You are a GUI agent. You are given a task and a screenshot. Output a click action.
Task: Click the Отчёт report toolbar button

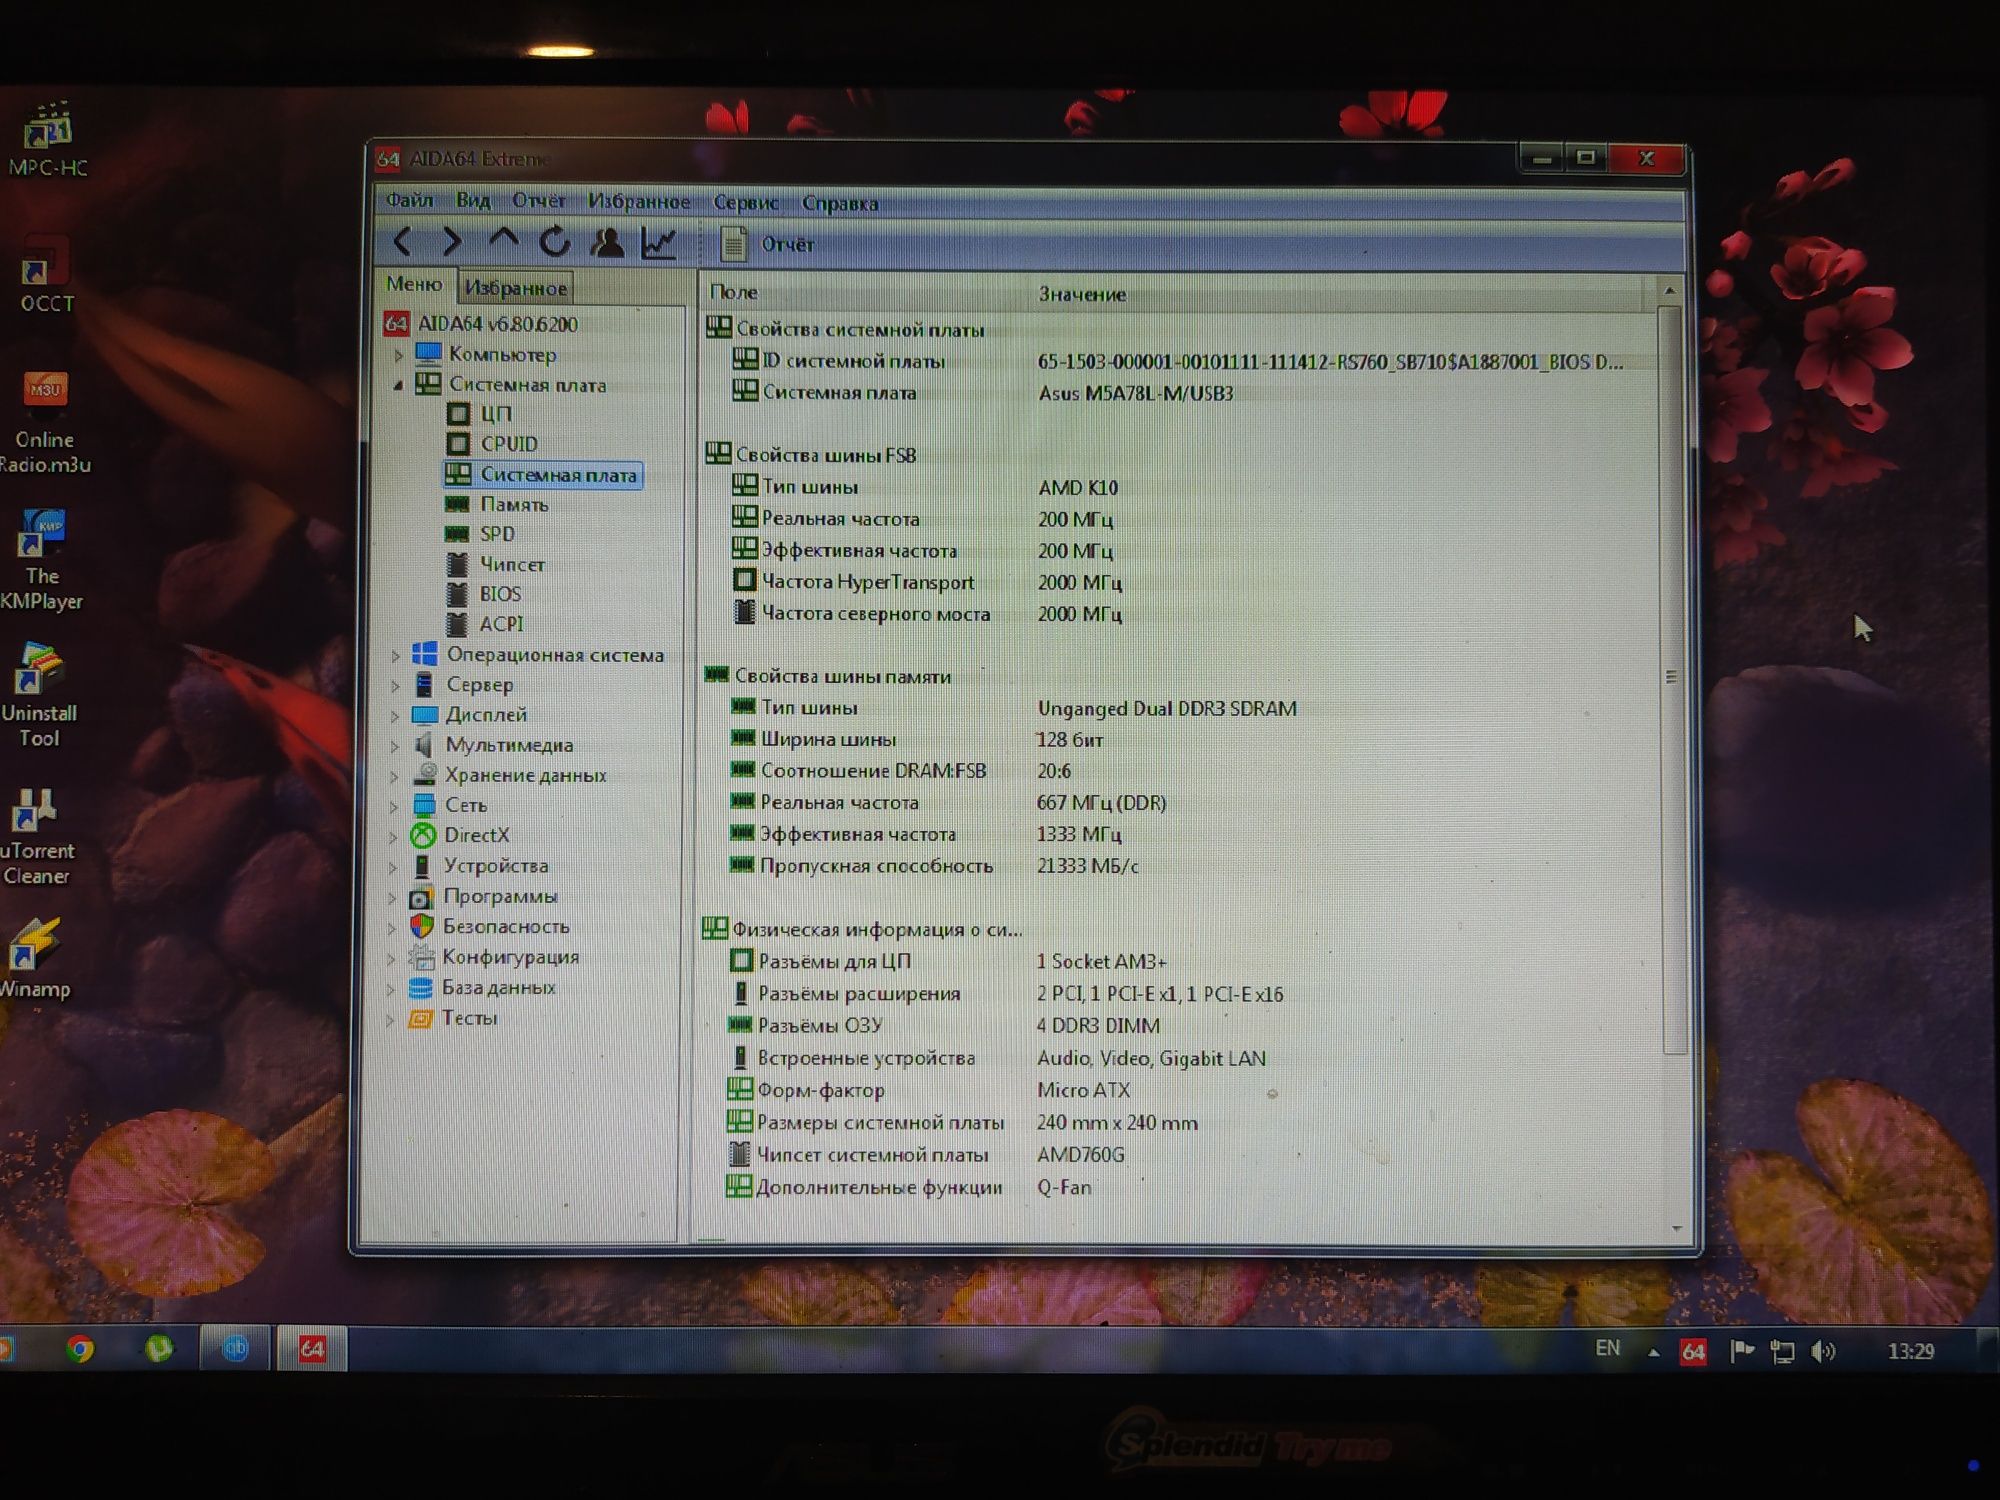[x=768, y=244]
